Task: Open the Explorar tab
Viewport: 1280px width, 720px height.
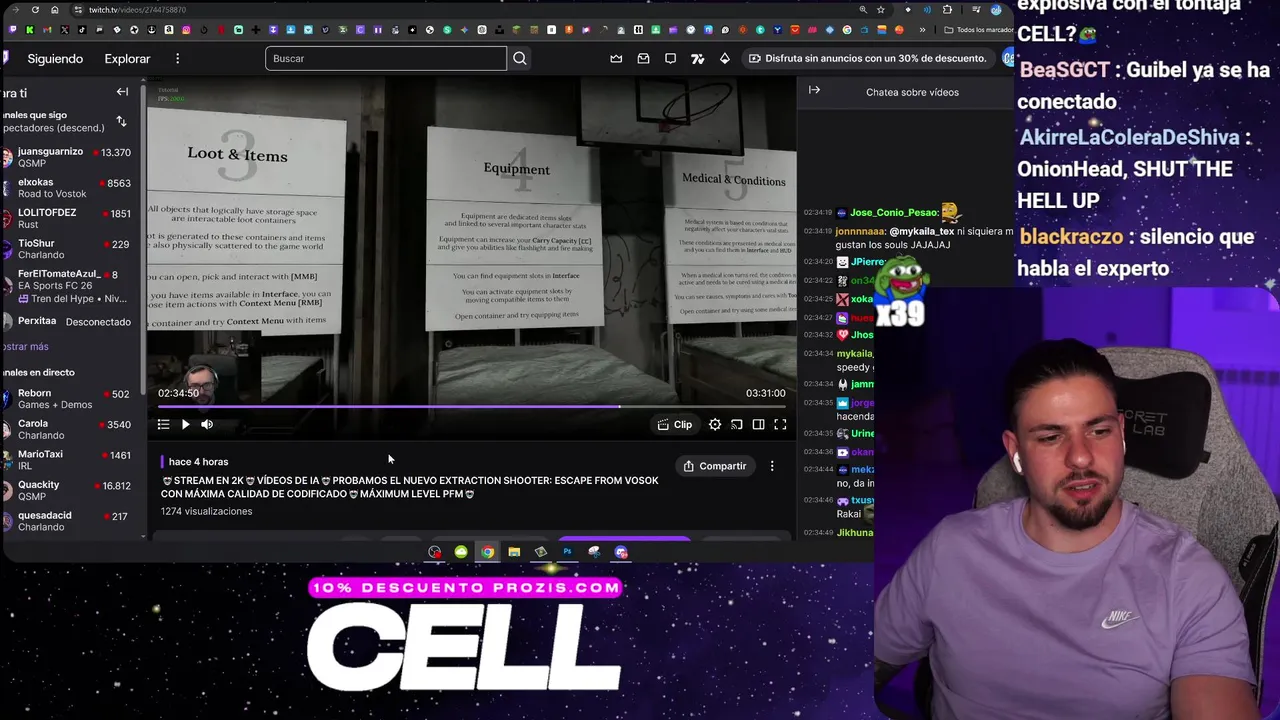Action: 127,59
